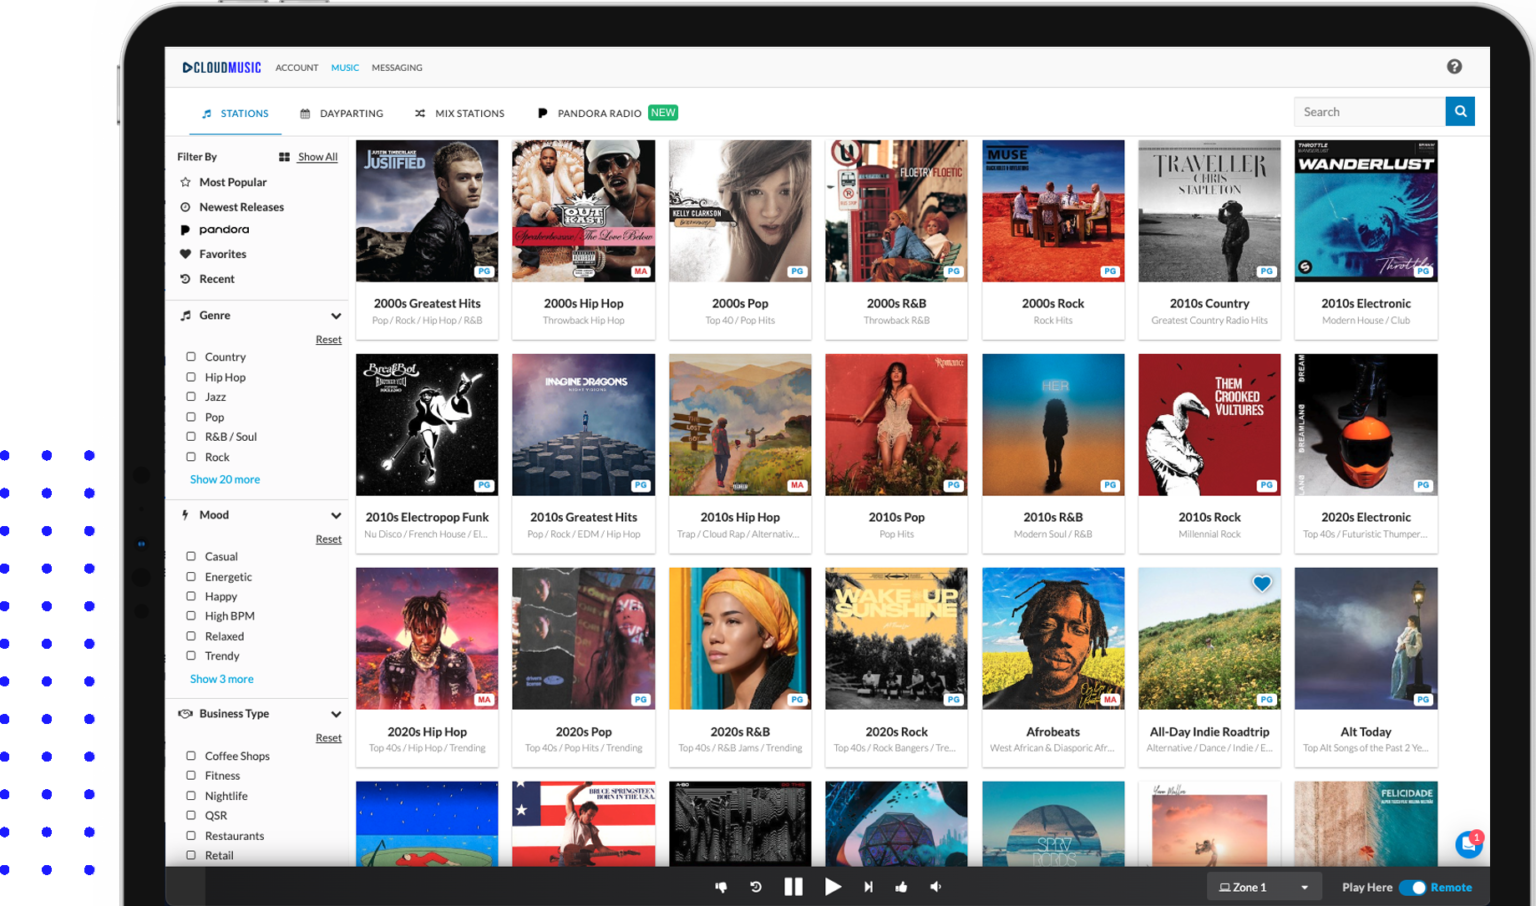1536x906 pixels.
Task: Reset the Mood filters
Action: tap(328, 539)
